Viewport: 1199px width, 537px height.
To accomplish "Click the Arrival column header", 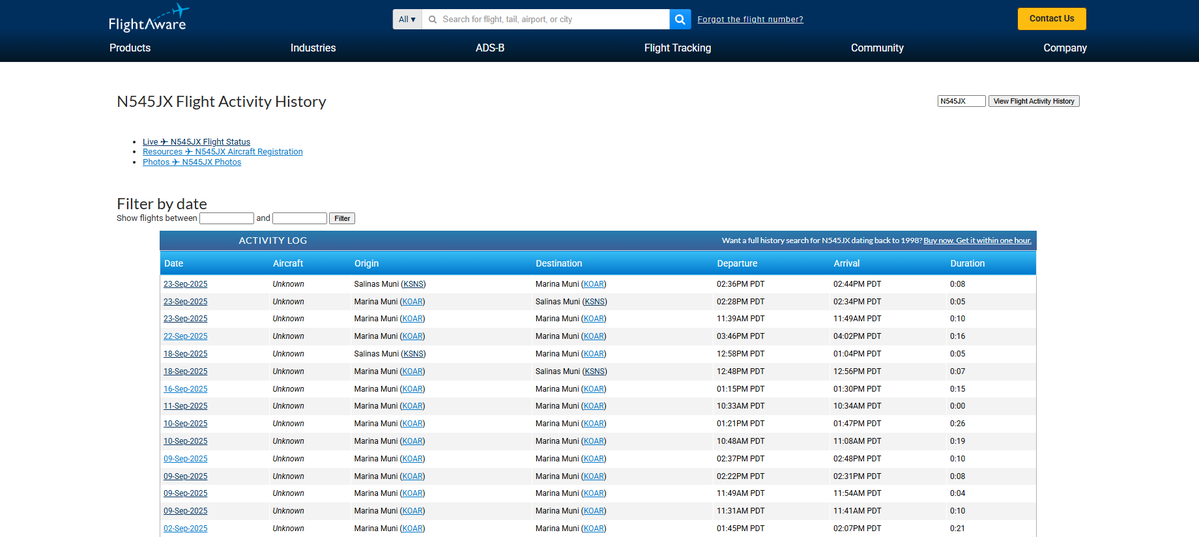I will [x=846, y=263].
